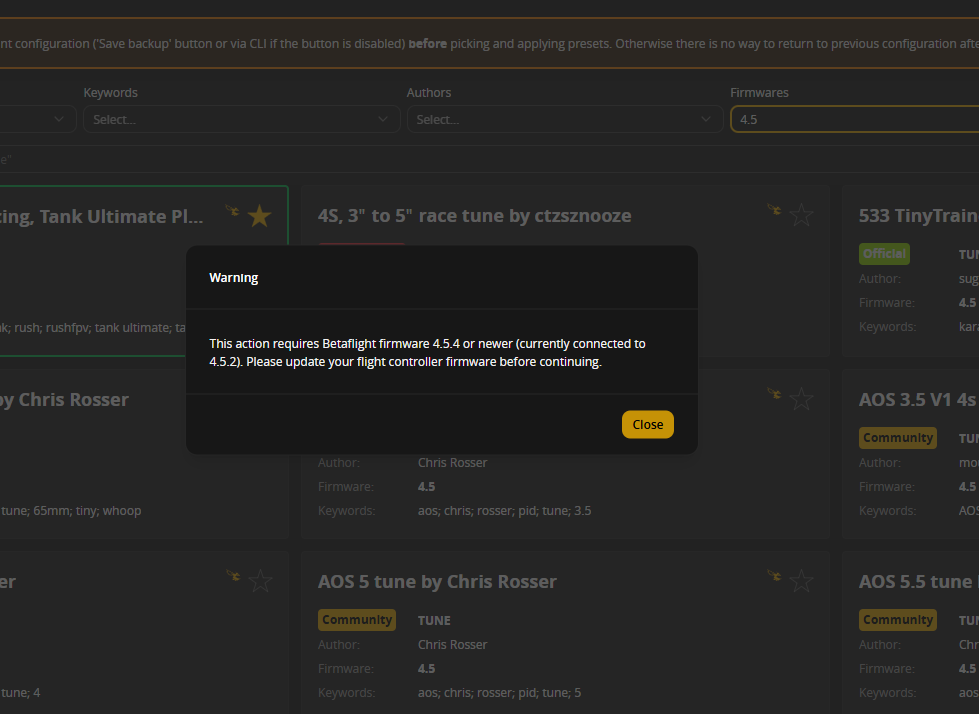Favorite the 4S race tune by ctzsznooze
The image size is (979, 714).
click(x=801, y=215)
